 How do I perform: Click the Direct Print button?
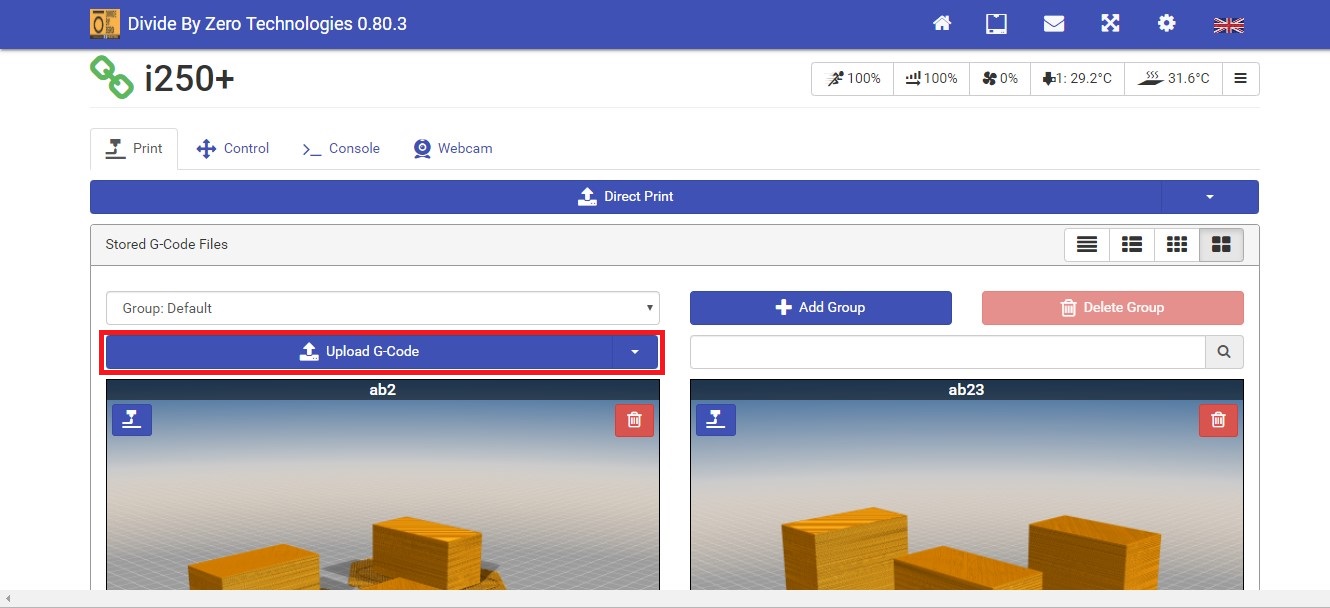(626, 197)
